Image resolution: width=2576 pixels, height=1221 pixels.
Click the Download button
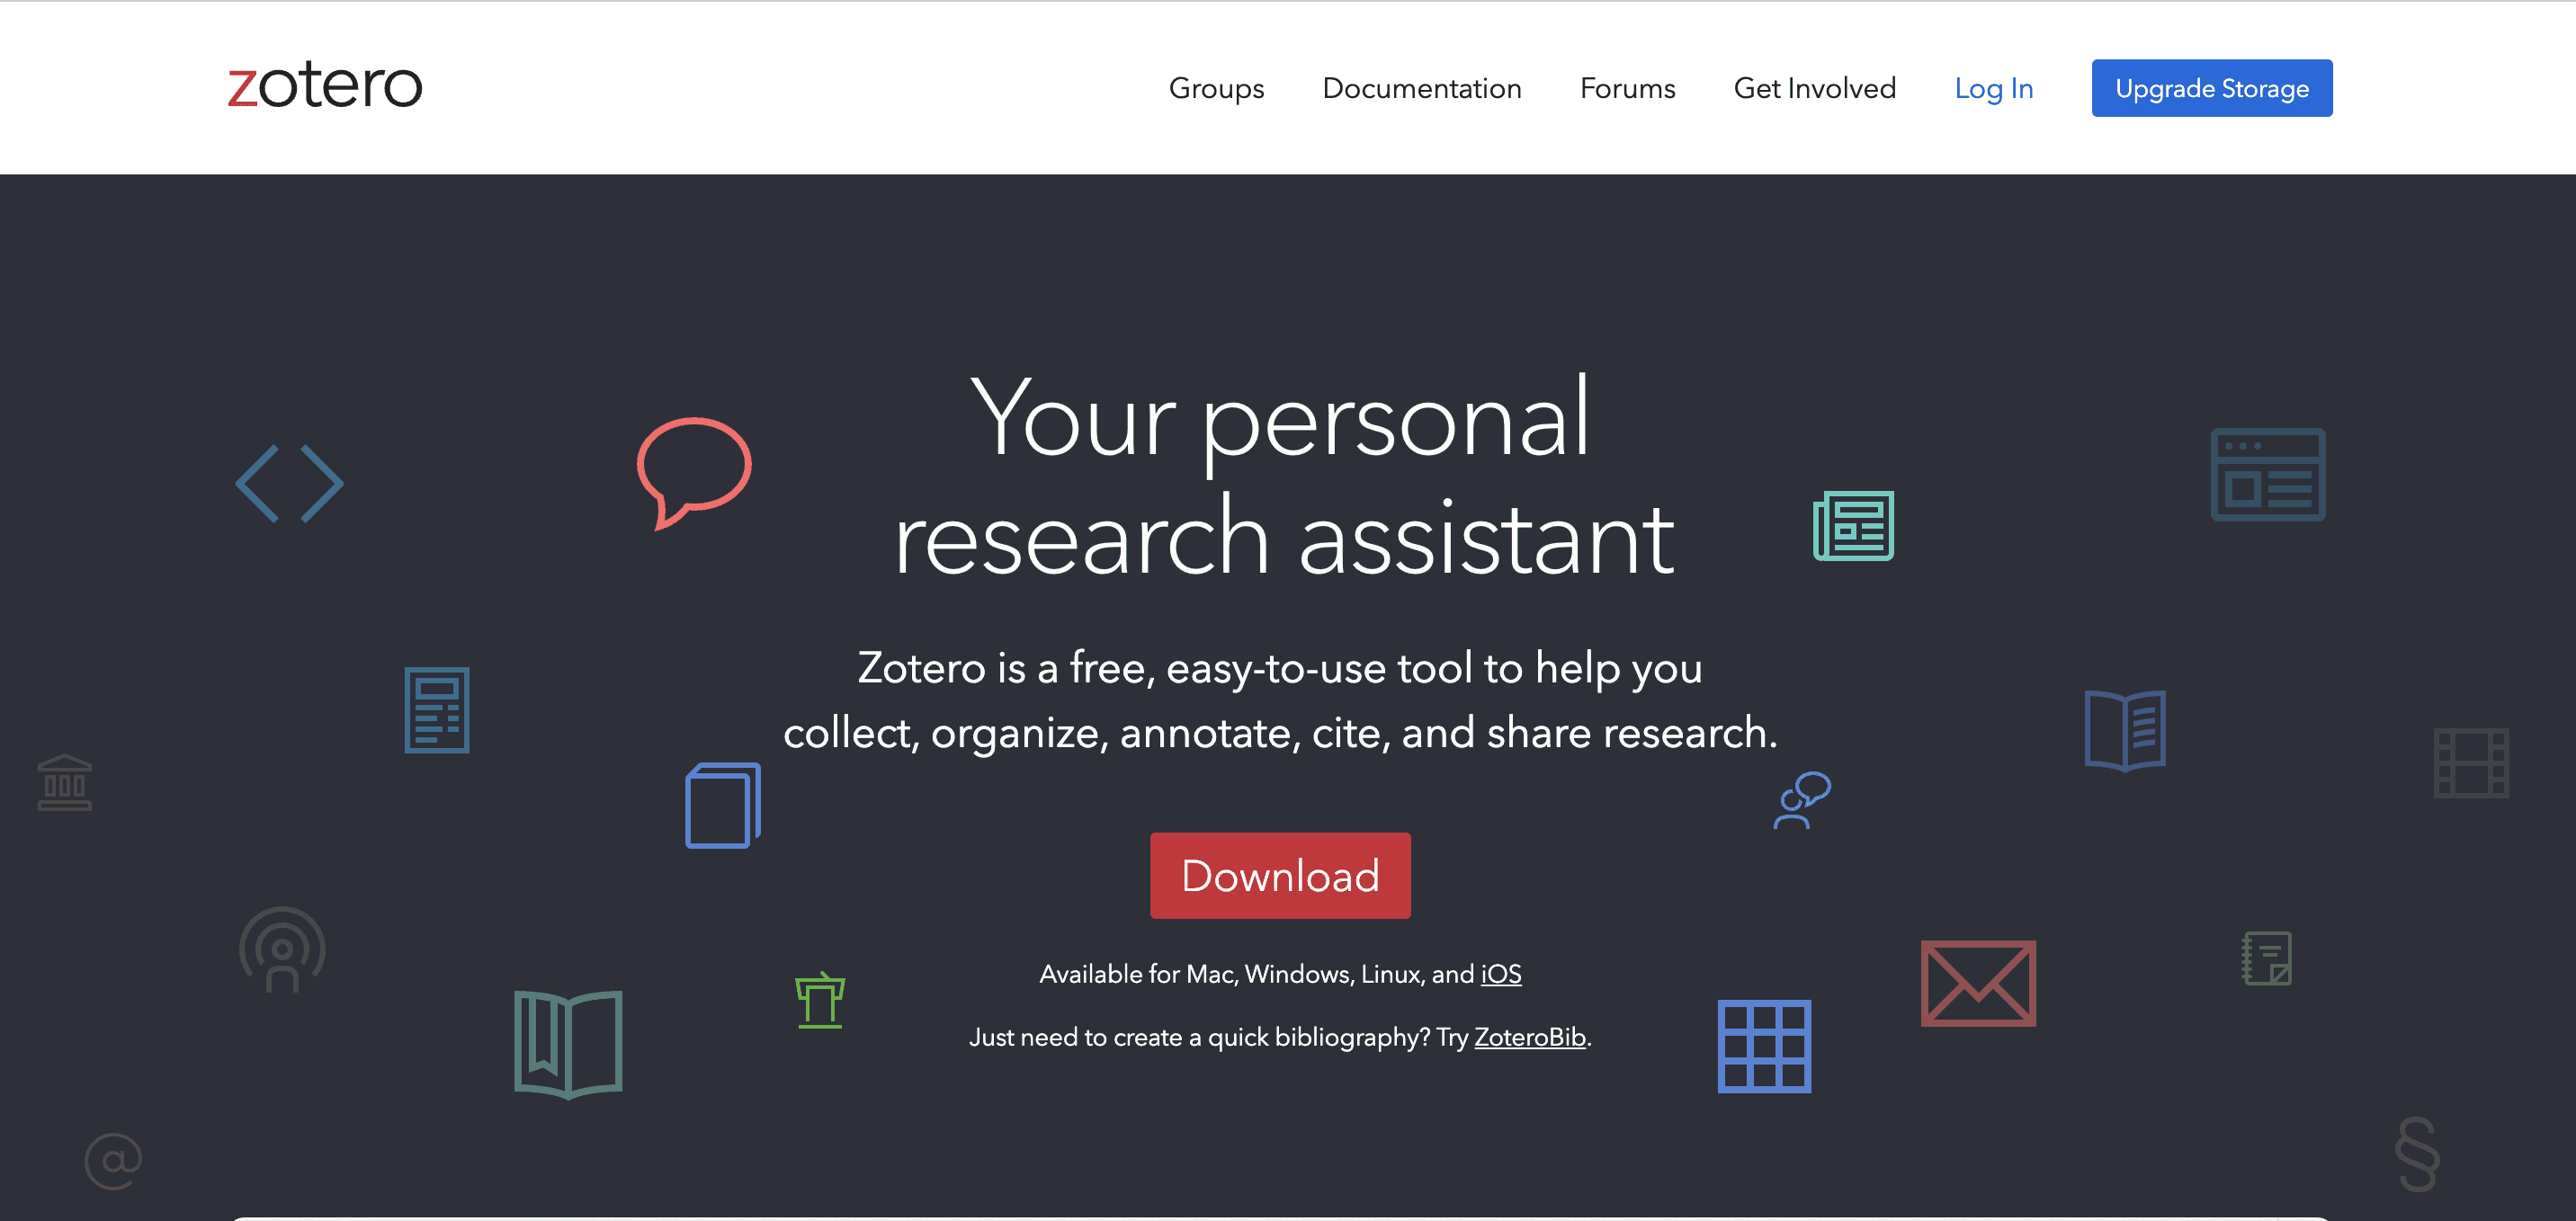pyautogui.click(x=1280, y=876)
